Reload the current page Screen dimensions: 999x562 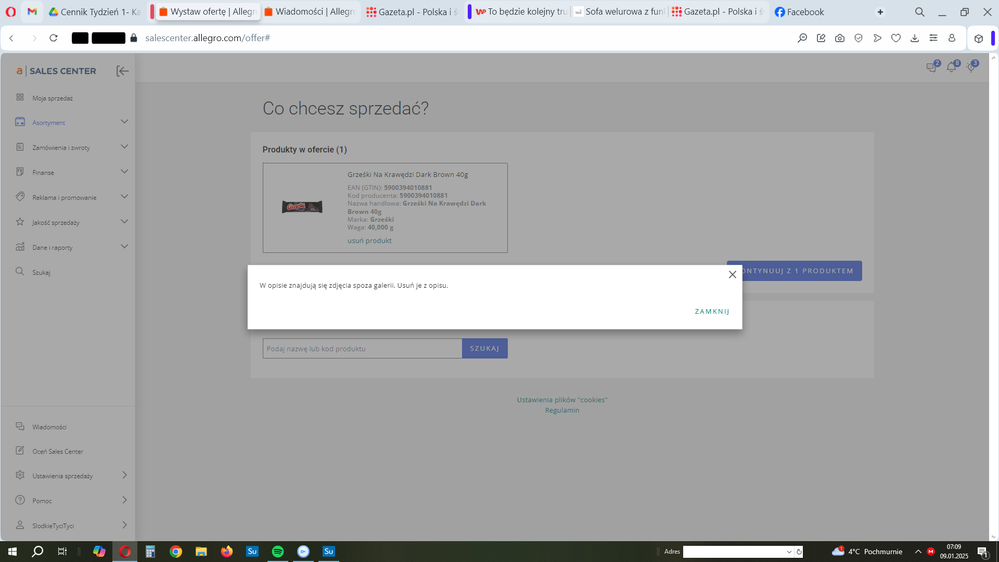(54, 38)
